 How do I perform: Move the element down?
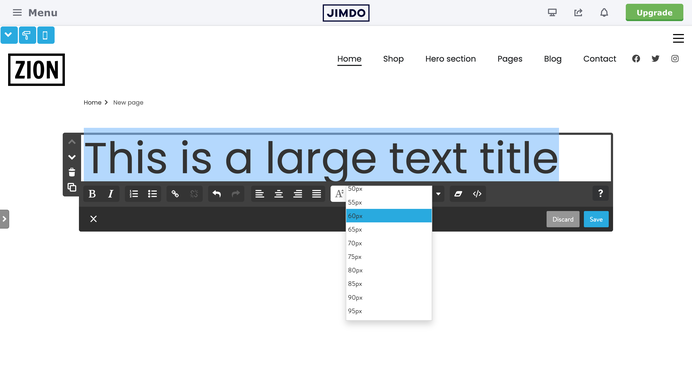point(72,157)
